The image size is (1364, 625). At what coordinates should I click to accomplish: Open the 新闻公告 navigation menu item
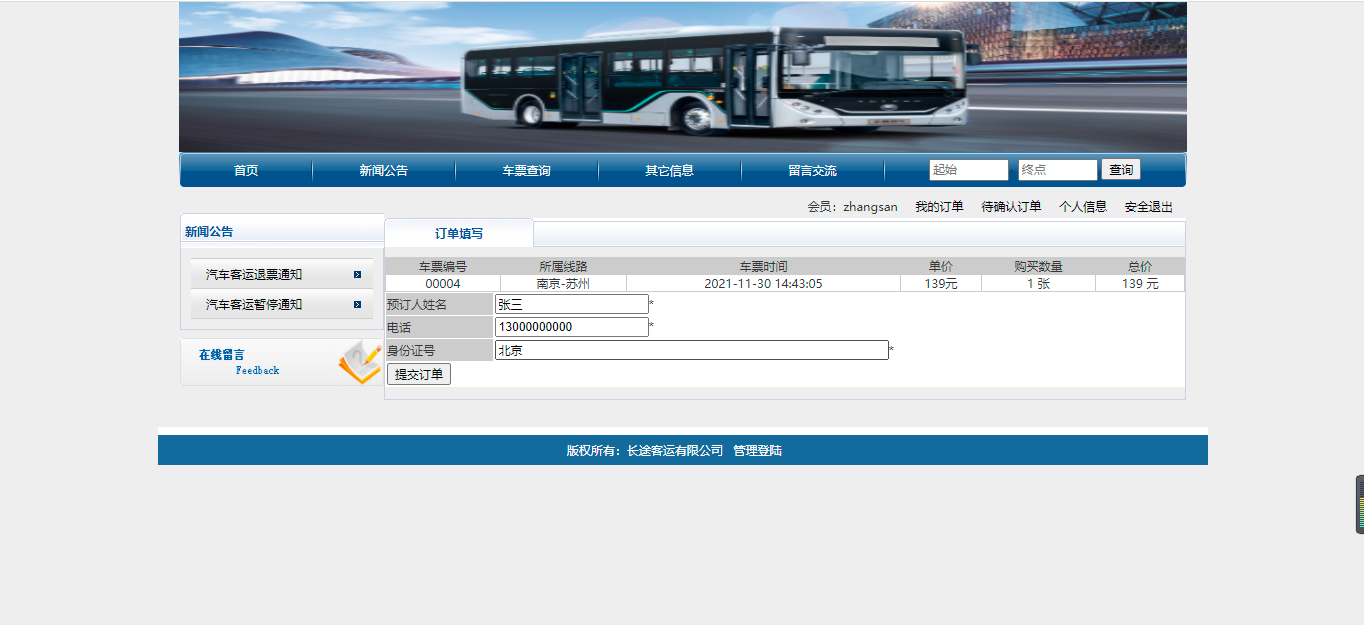pyautogui.click(x=384, y=171)
